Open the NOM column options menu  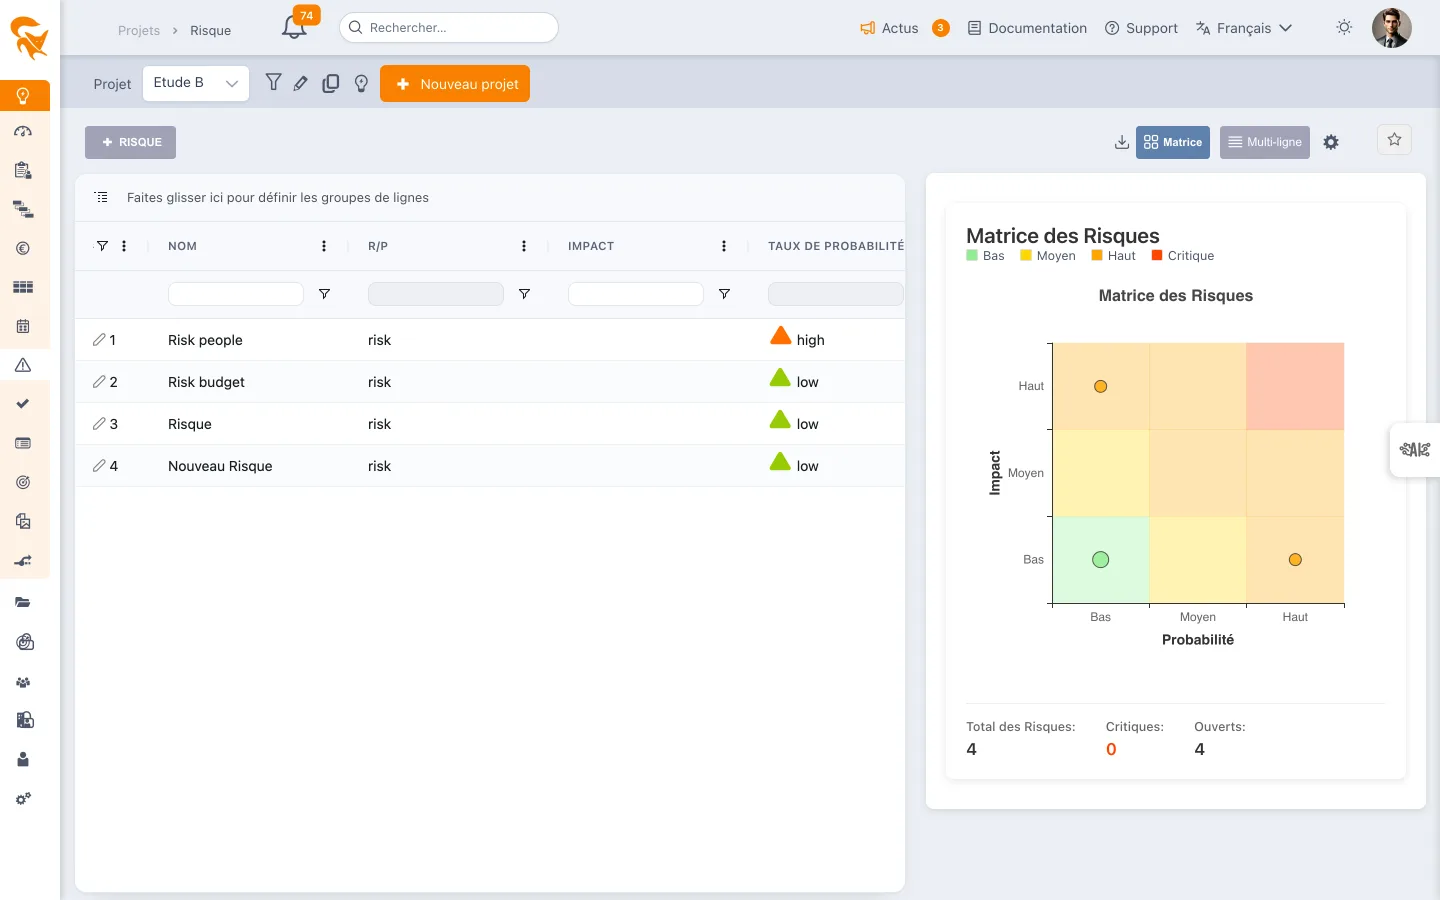pos(324,246)
